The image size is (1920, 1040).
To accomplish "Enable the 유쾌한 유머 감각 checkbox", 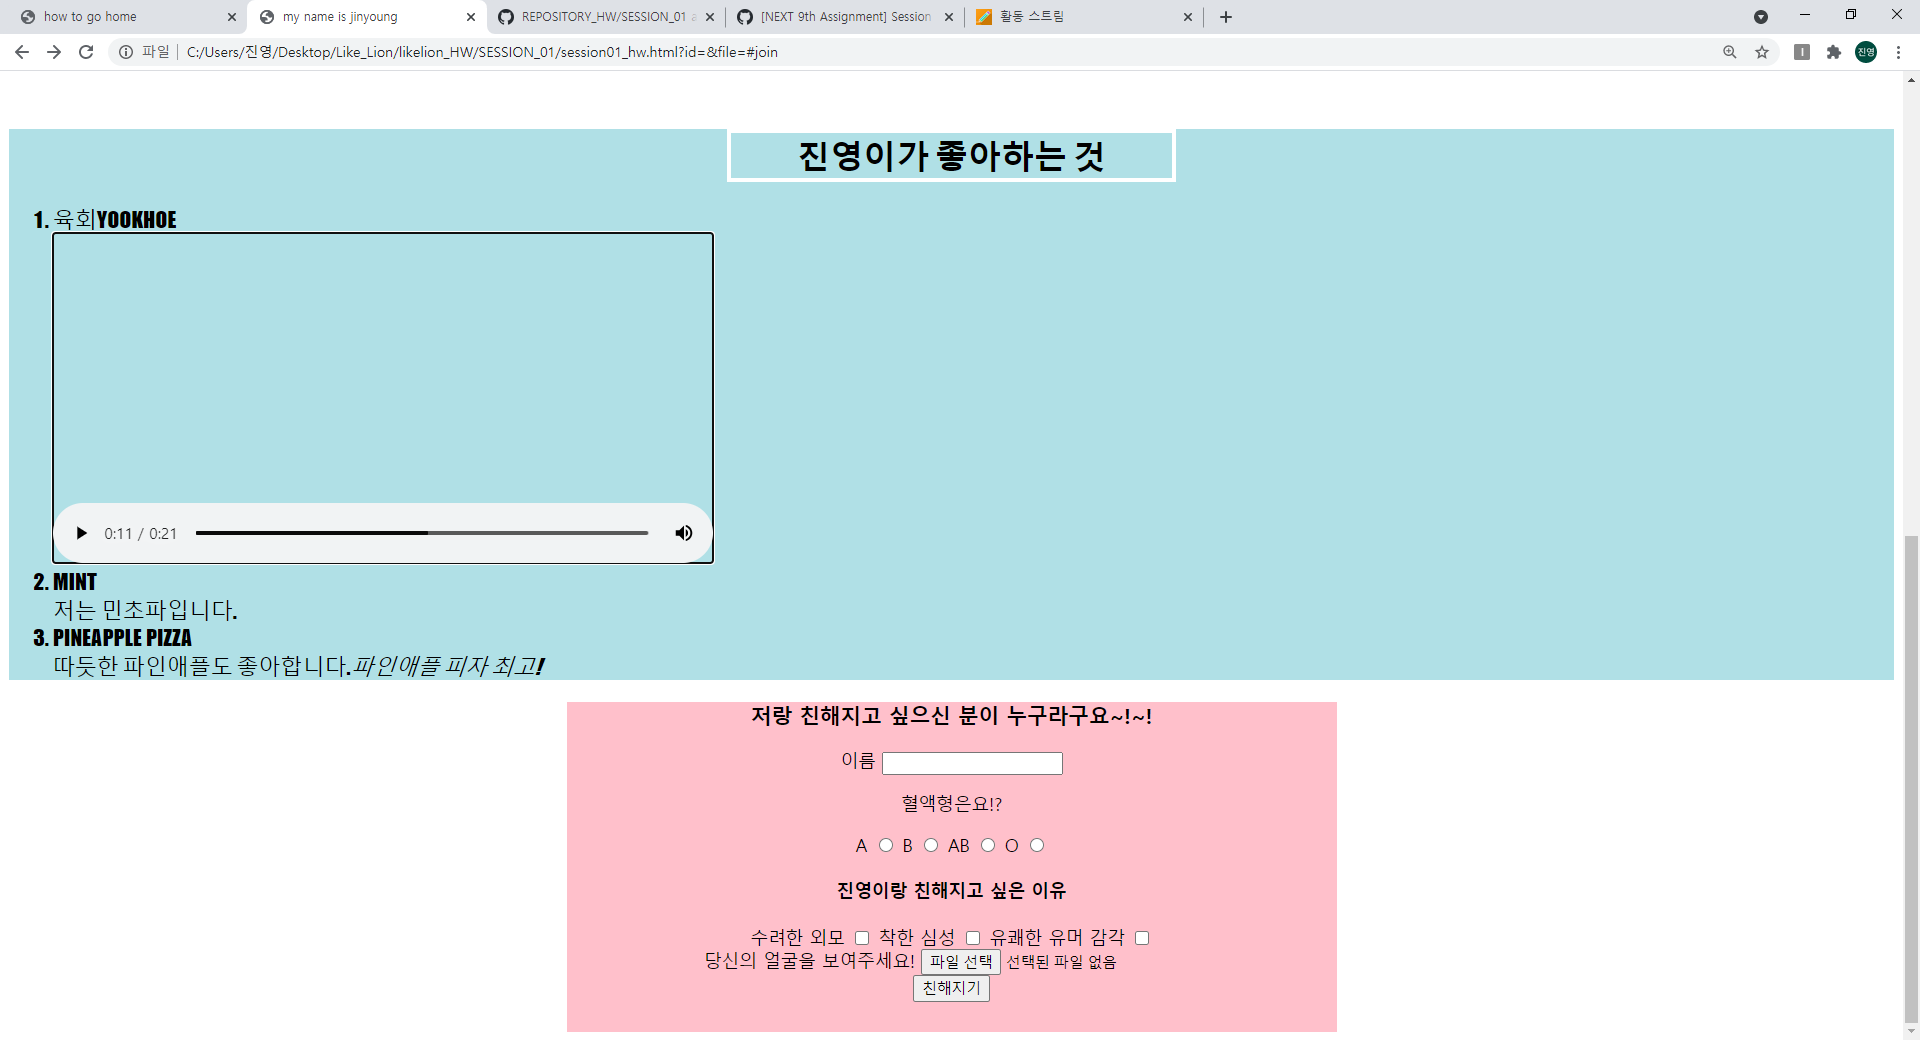I will (1143, 938).
